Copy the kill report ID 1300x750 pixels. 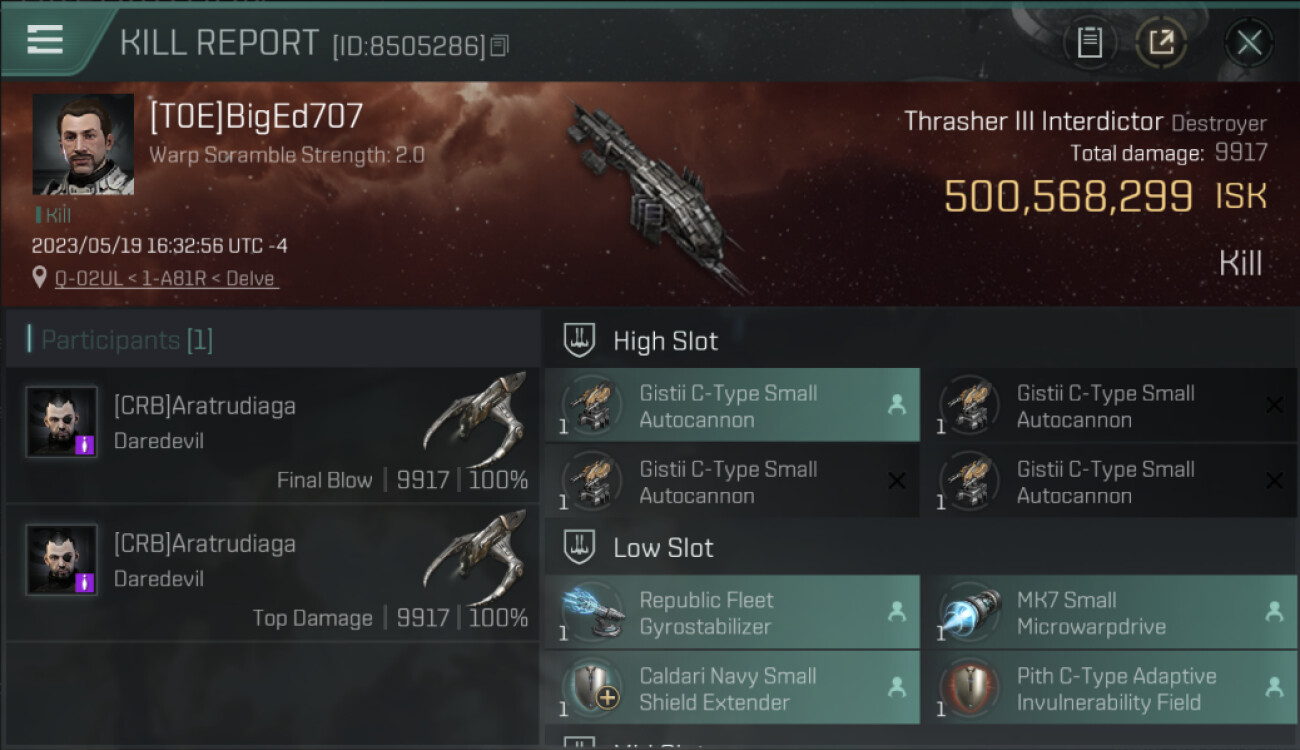(x=500, y=45)
